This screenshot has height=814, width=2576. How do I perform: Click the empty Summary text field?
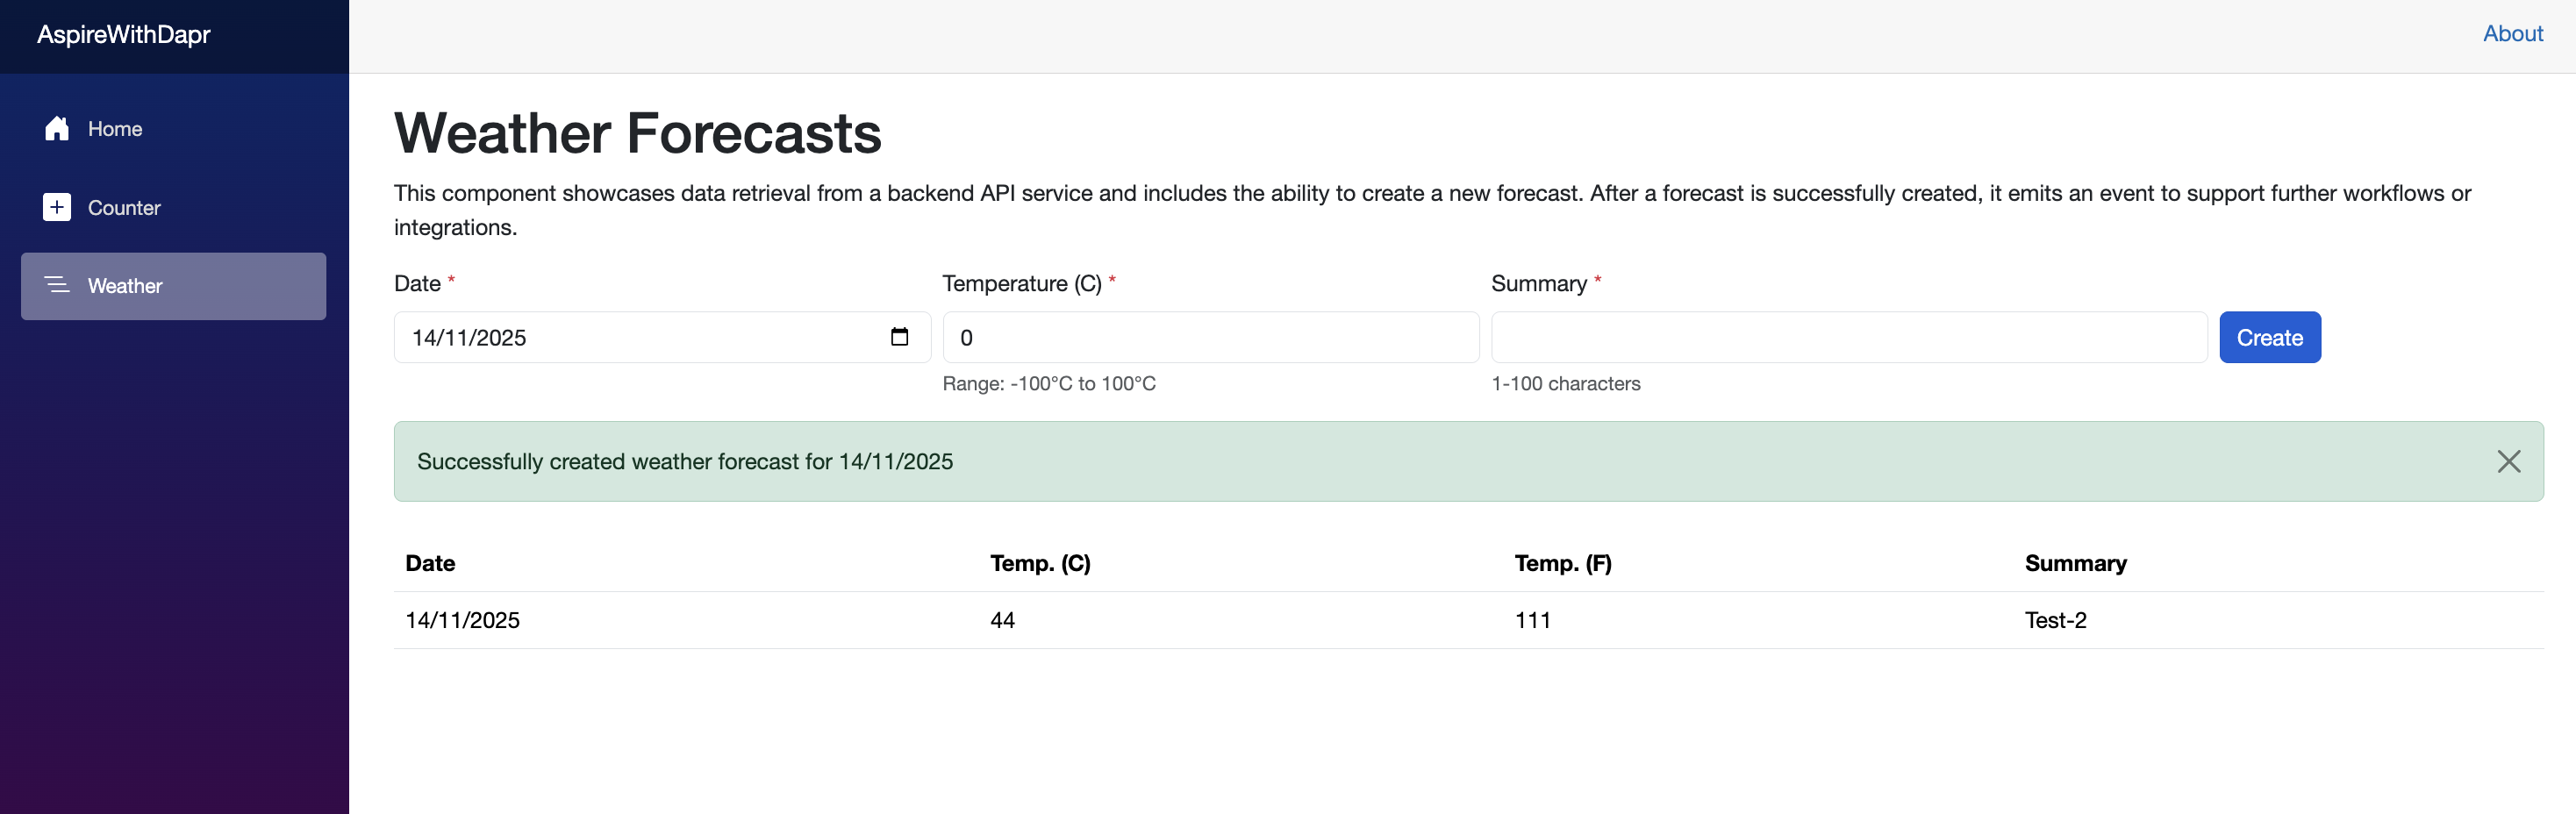tap(1848, 338)
